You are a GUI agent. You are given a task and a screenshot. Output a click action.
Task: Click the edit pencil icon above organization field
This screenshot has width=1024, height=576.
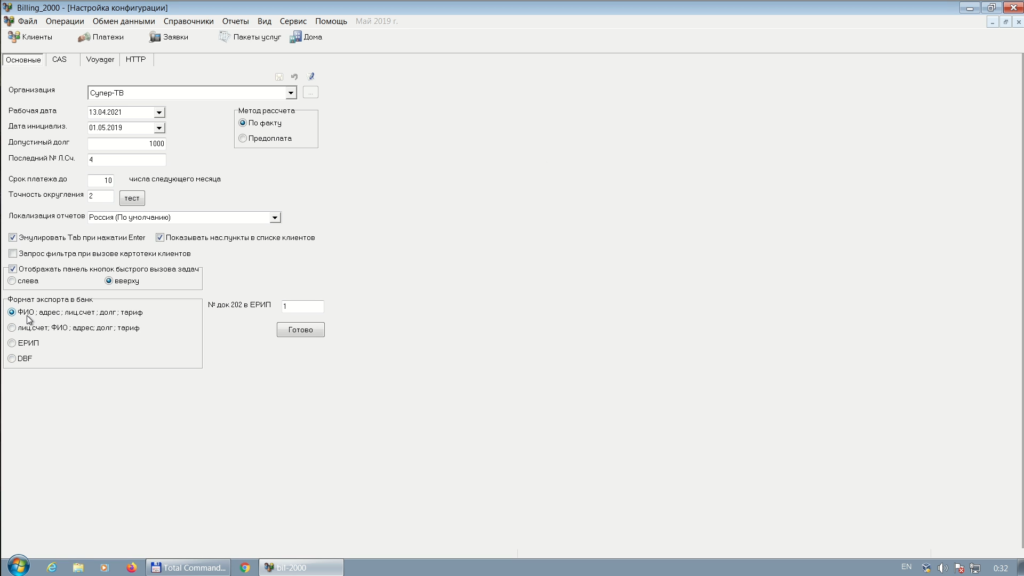coord(310,76)
